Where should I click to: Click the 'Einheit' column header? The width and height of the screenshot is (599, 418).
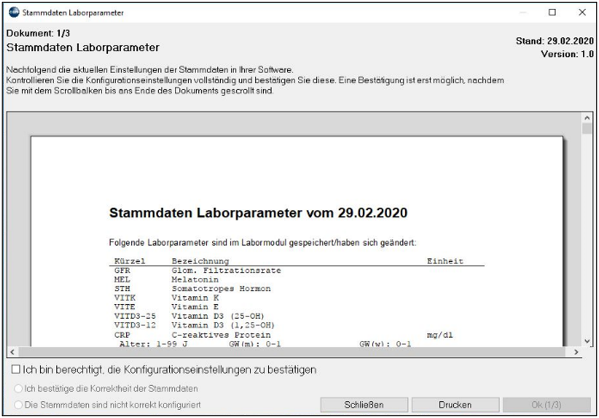pos(445,261)
